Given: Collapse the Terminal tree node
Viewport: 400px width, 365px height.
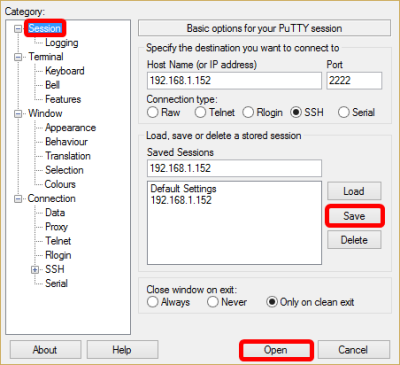Looking at the screenshot, I should pyautogui.click(x=18, y=57).
